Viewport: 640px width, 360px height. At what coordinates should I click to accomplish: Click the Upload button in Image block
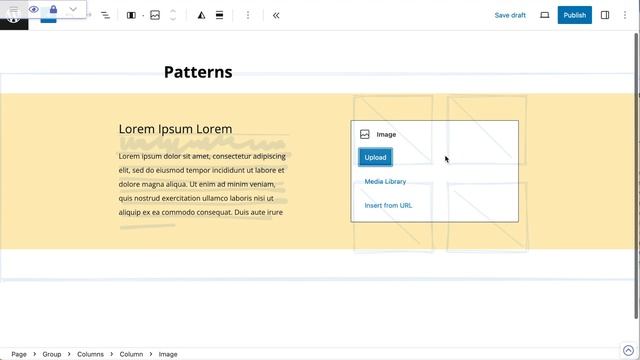376,158
